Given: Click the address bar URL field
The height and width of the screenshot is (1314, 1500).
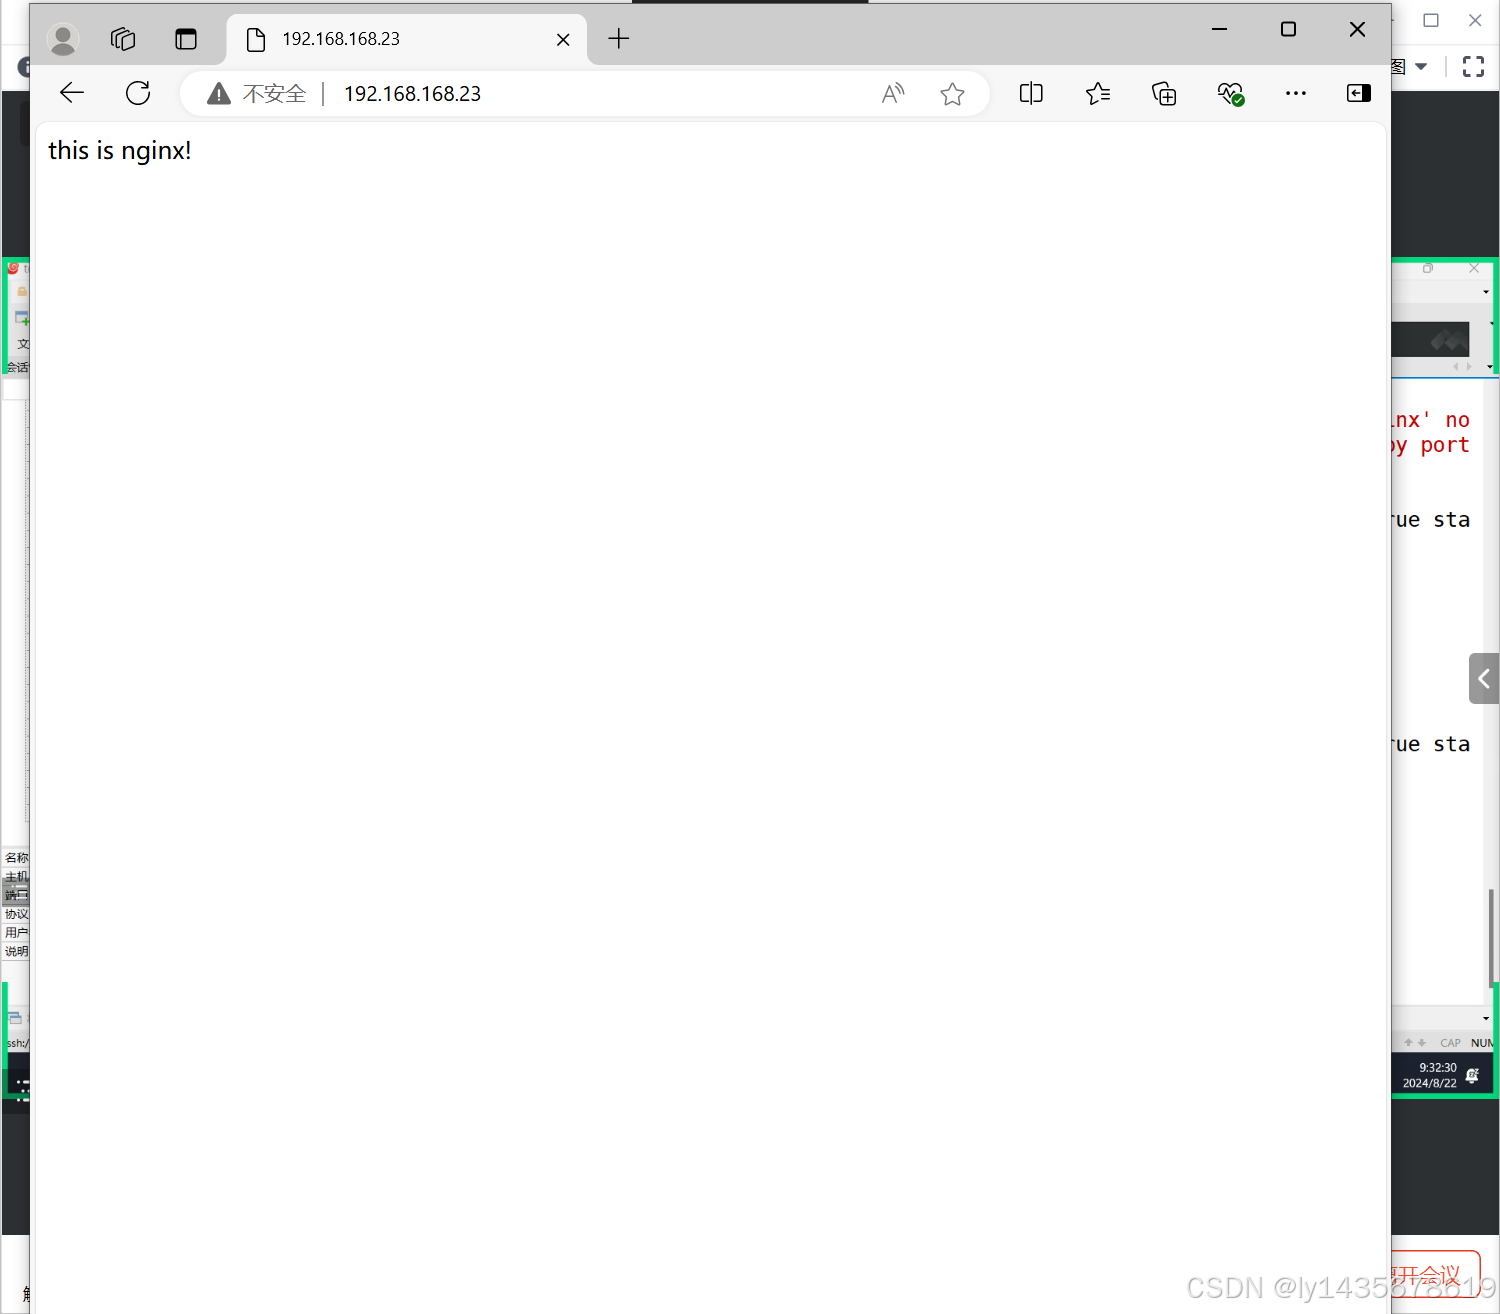Looking at the screenshot, I should pos(600,94).
